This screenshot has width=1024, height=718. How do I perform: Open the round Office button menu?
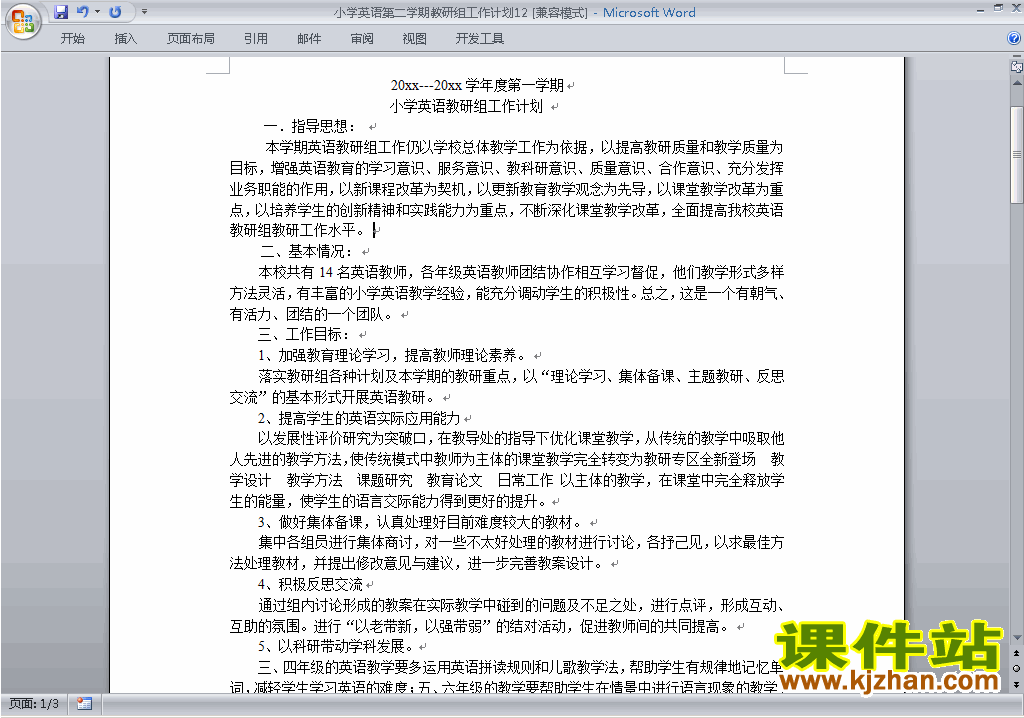(23, 21)
